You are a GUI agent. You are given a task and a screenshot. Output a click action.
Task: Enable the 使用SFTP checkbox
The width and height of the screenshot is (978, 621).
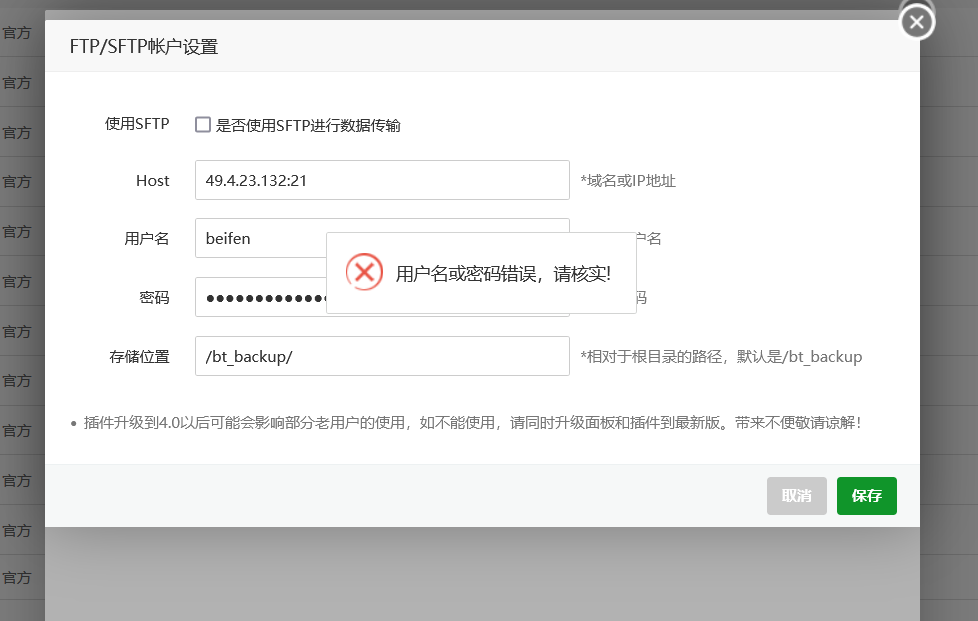click(203, 125)
